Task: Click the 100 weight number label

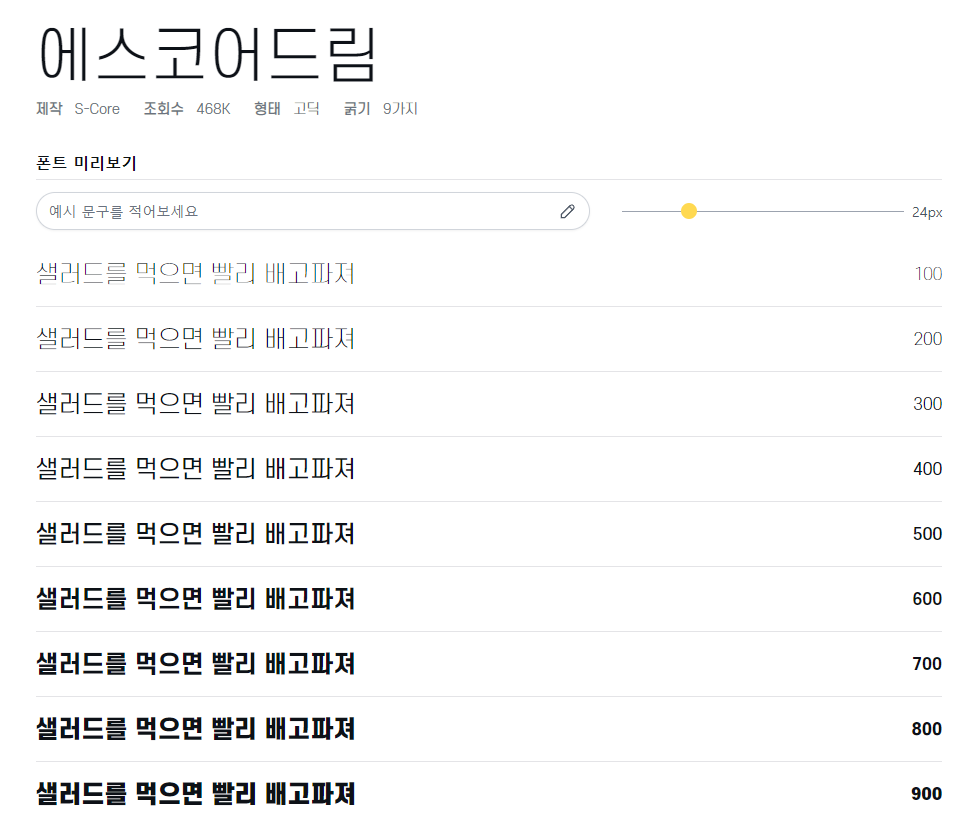Action: tap(928, 274)
